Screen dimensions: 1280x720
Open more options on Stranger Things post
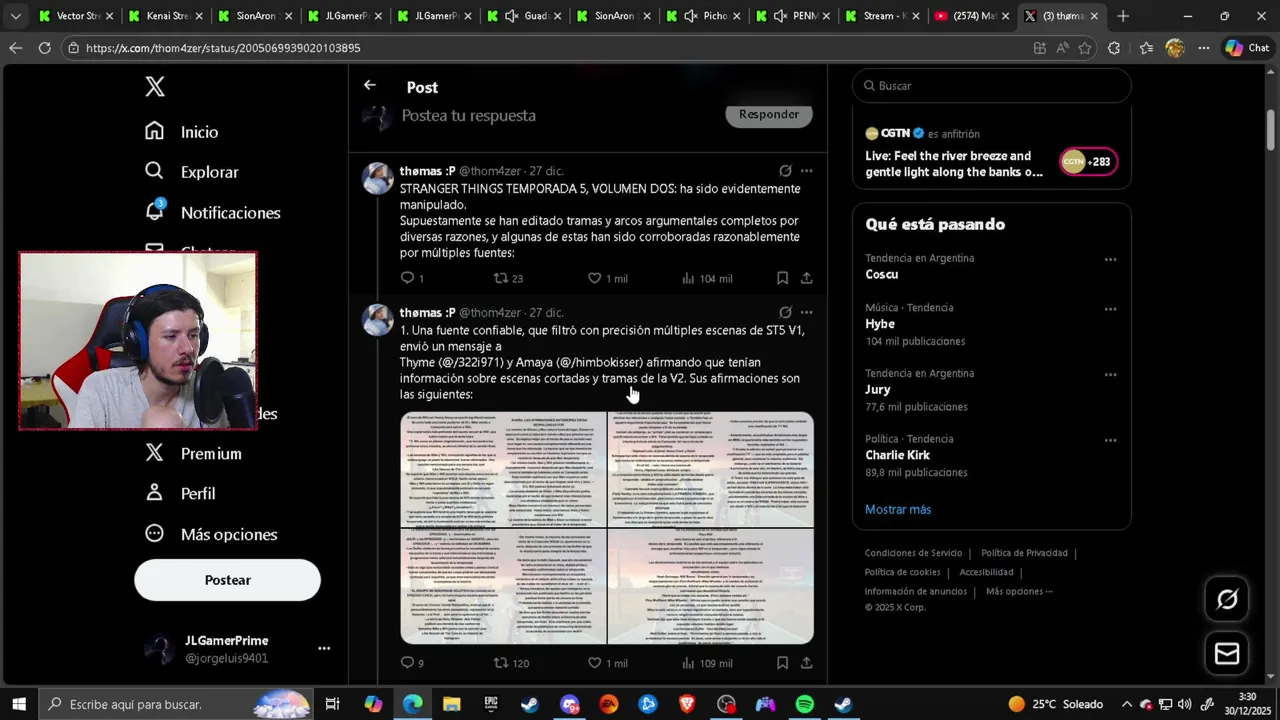tap(806, 171)
